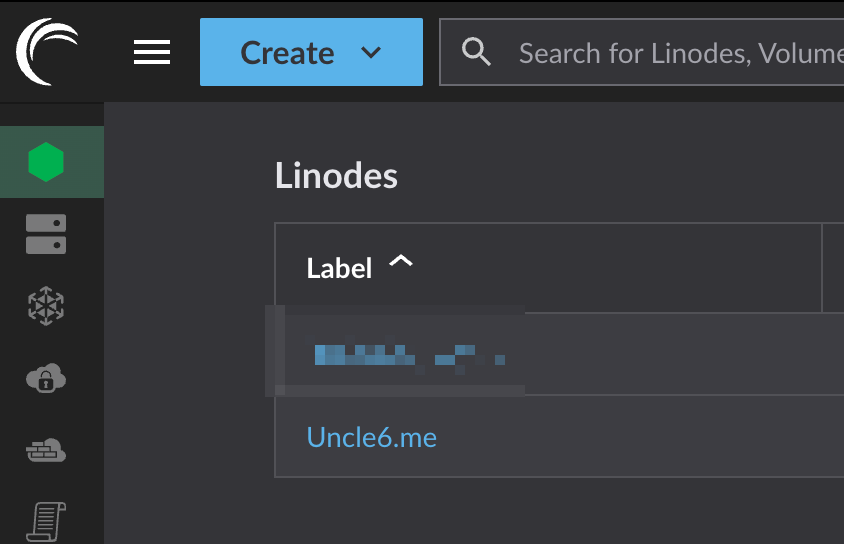Click the search magnifier icon
The width and height of the screenshot is (844, 544).
(477, 52)
